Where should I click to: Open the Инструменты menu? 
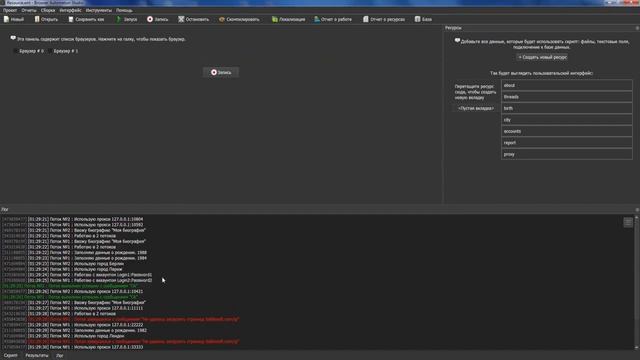point(99,10)
